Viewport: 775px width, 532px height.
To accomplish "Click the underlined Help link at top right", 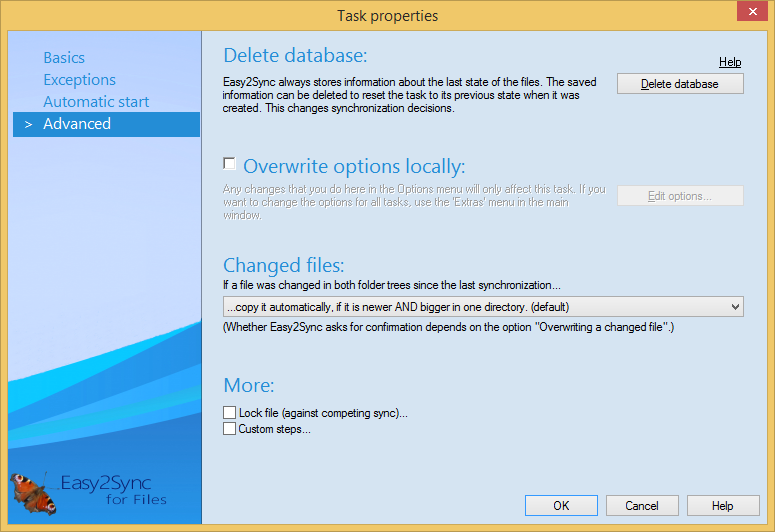I will [730, 62].
